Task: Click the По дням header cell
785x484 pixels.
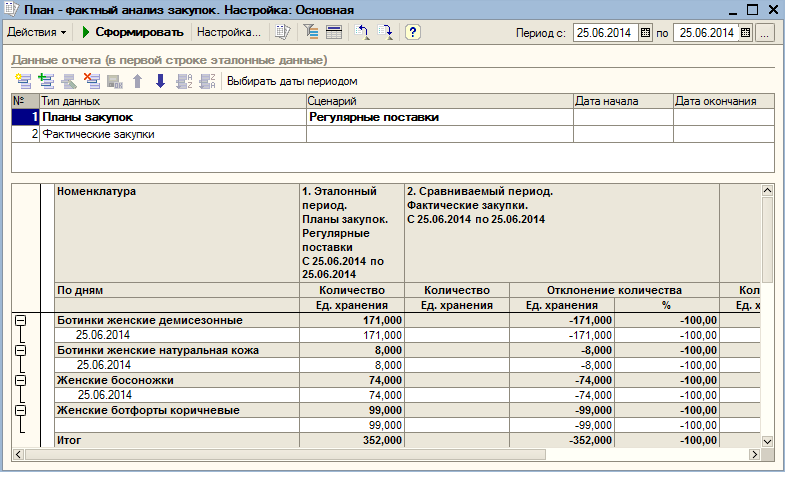Action: point(177,290)
